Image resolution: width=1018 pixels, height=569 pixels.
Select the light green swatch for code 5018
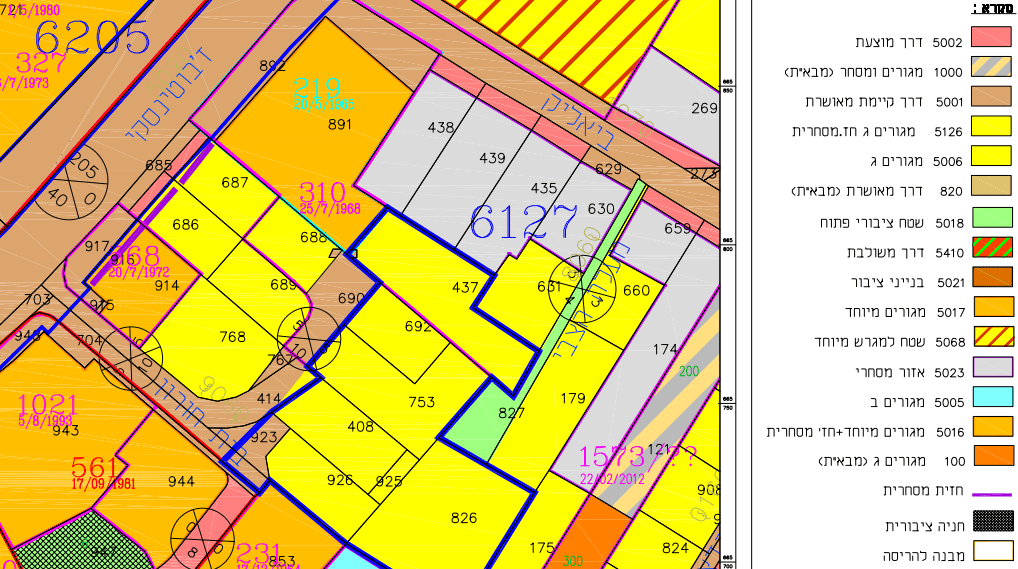tap(992, 218)
